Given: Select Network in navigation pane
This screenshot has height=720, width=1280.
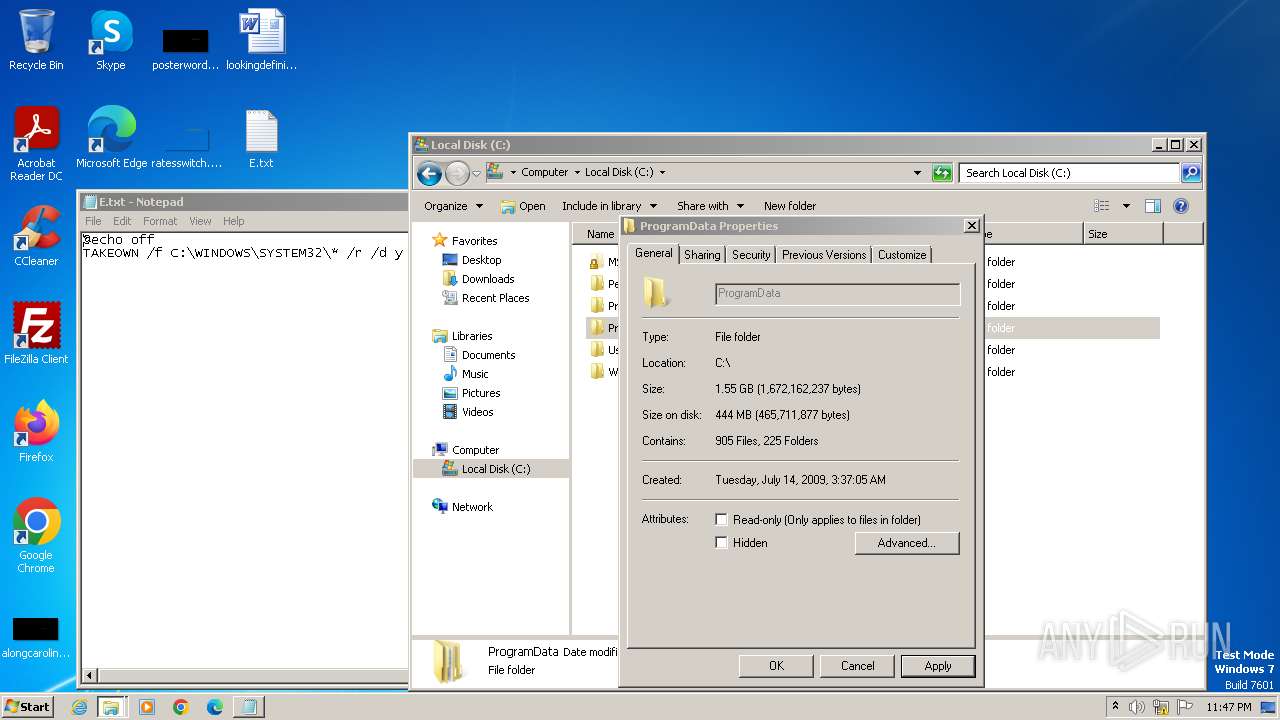Looking at the screenshot, I should coord(472,507).
